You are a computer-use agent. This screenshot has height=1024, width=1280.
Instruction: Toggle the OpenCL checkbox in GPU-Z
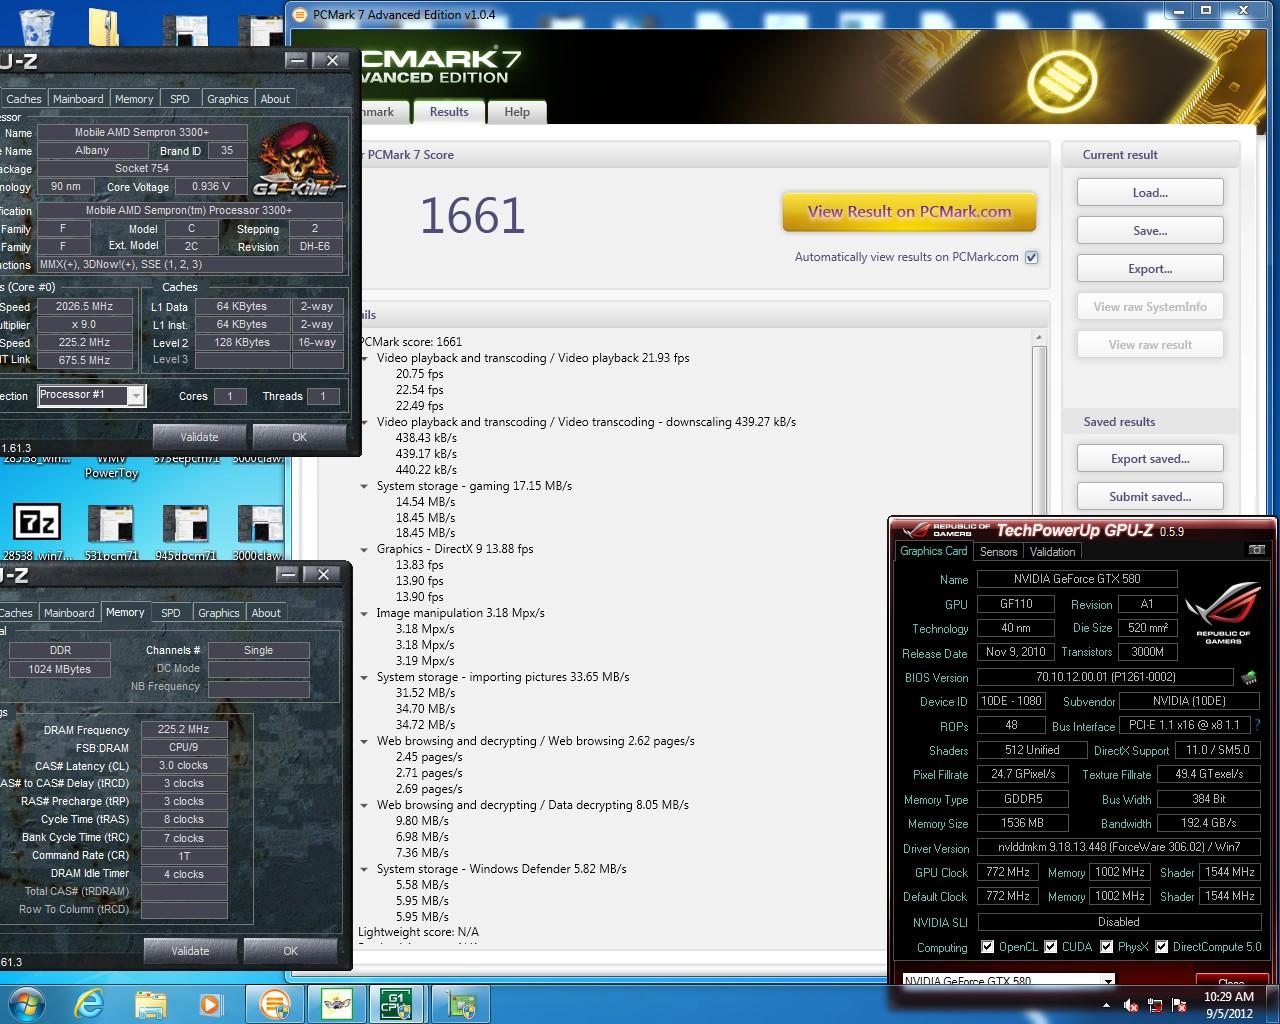[988, 947]
